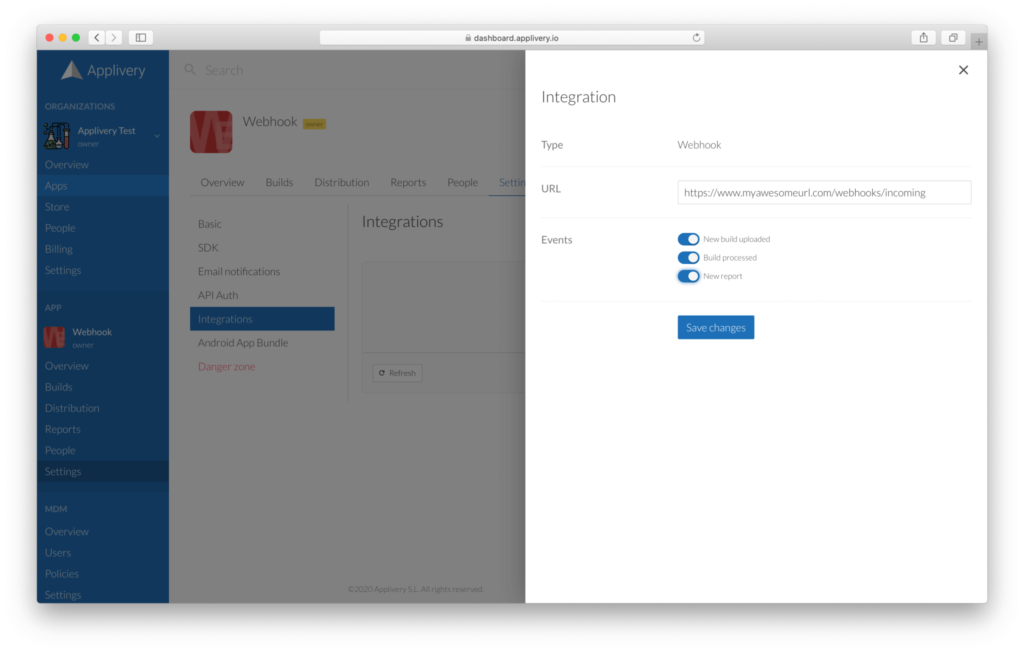Click the Webhook type value in the panel
The width and height of the screenshot is (1024, 652).
(x=699, y=145)
